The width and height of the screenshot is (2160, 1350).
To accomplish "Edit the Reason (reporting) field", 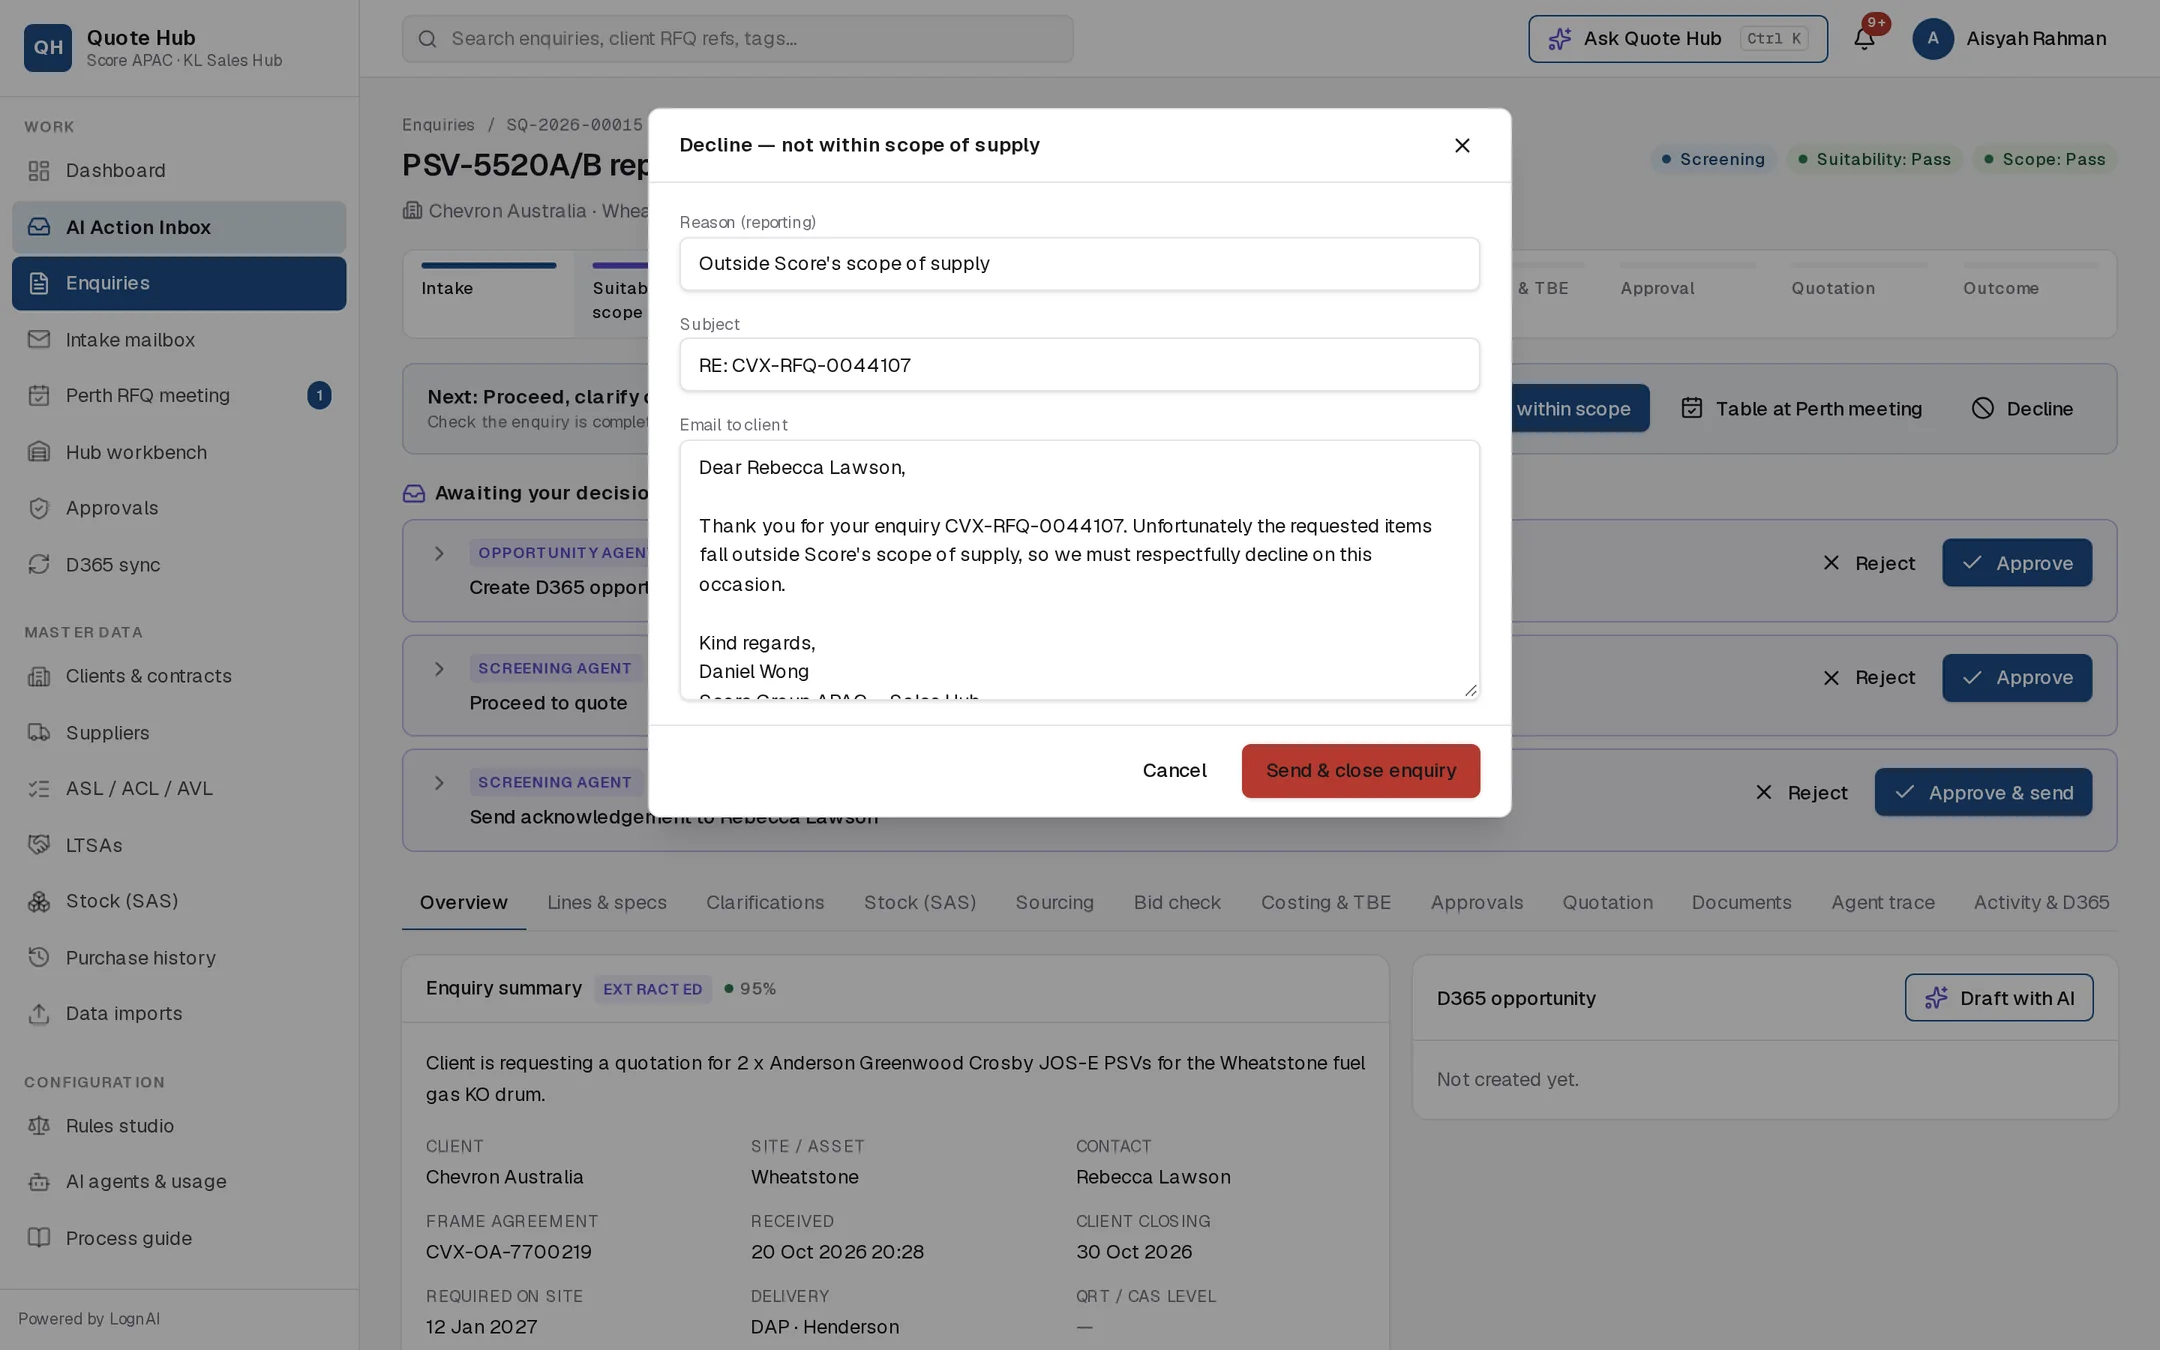I will (x=1079, y=264).
